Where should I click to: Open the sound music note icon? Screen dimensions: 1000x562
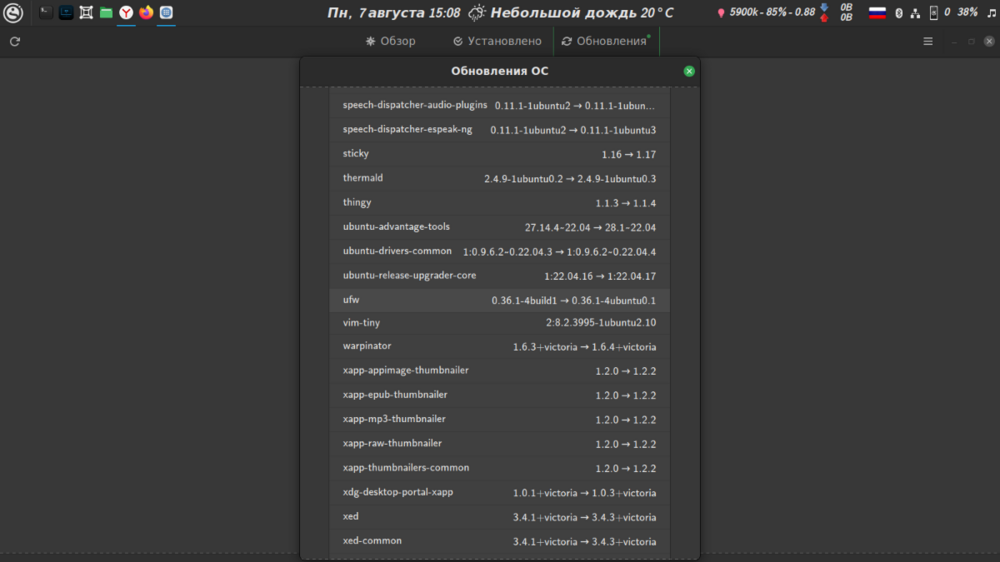pyautogui.click(x=991, y=13)
